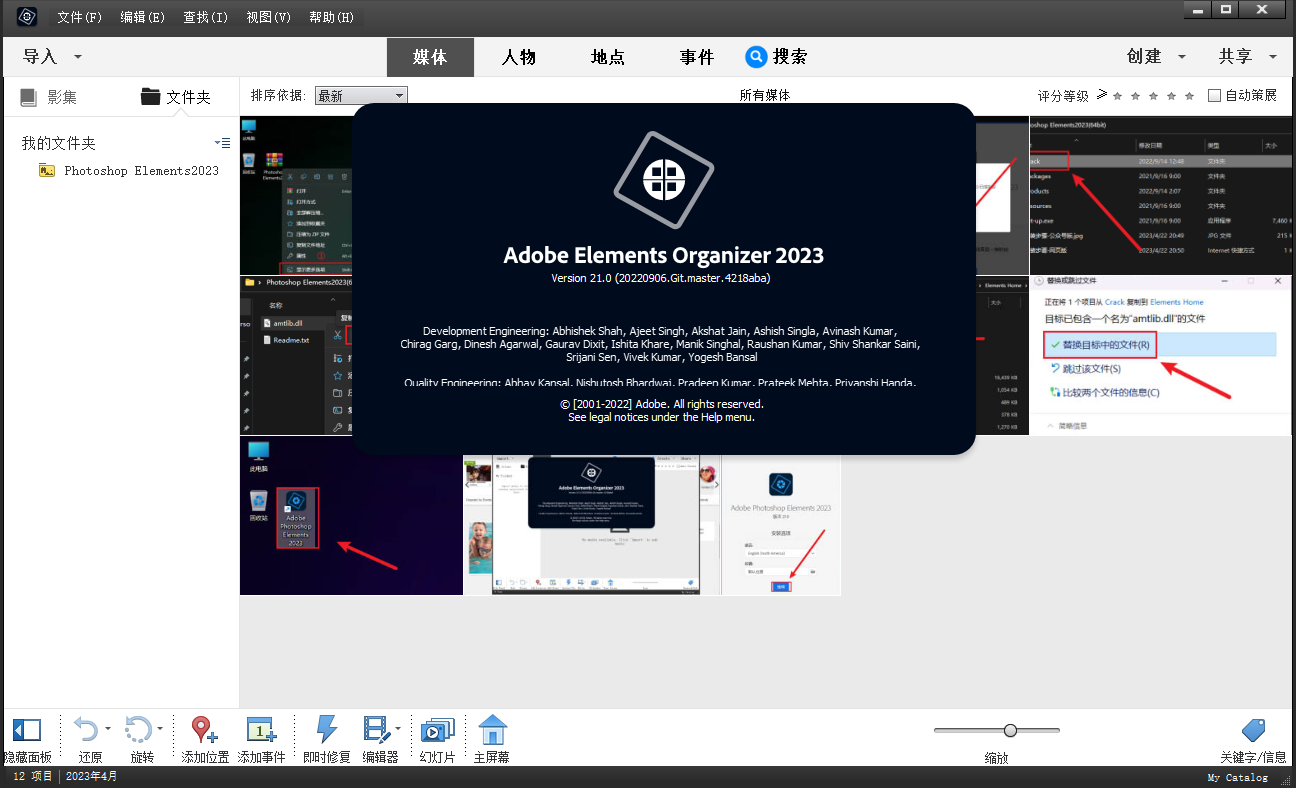Open the 视图(V) menu
Screen dimensions: 1296x788
(269, 17)
